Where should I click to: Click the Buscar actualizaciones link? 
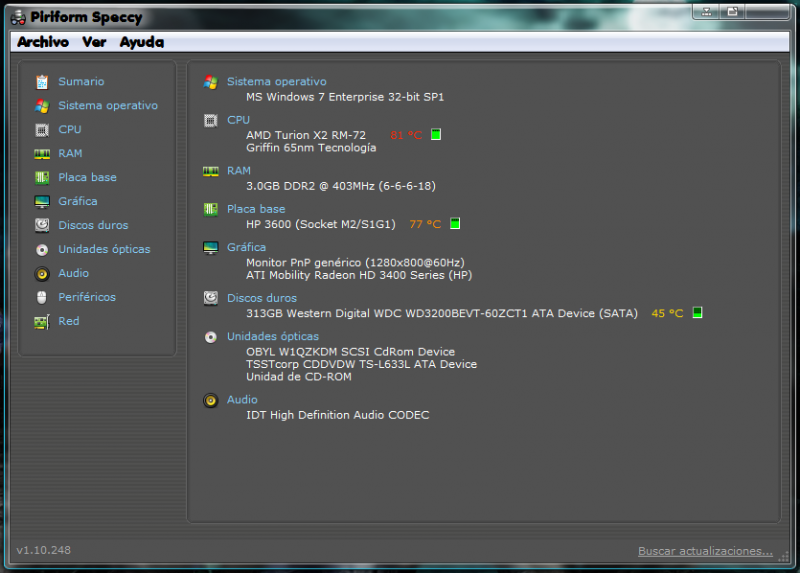(705, 551)
